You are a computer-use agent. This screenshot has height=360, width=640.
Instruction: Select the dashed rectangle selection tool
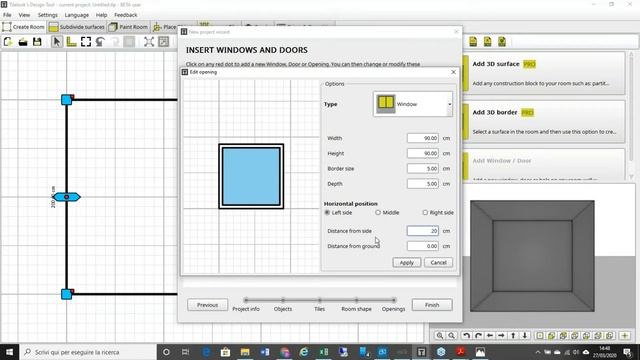86,42
